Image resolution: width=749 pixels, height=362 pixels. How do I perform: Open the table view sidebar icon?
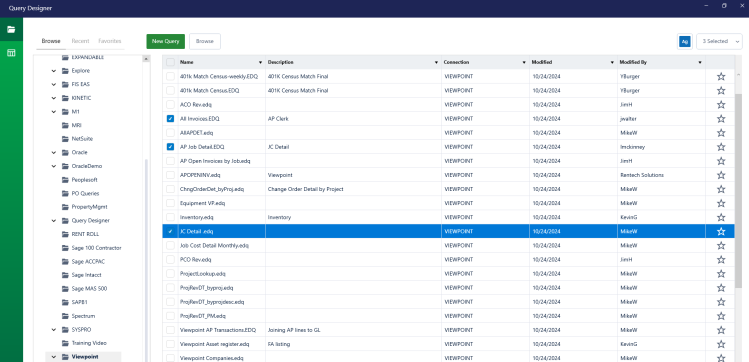[11, 53]
